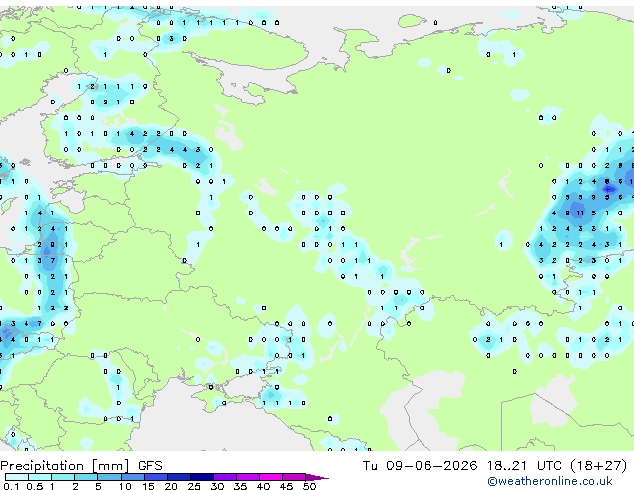Click the '11' precipitation value on map

coord(580,213)
